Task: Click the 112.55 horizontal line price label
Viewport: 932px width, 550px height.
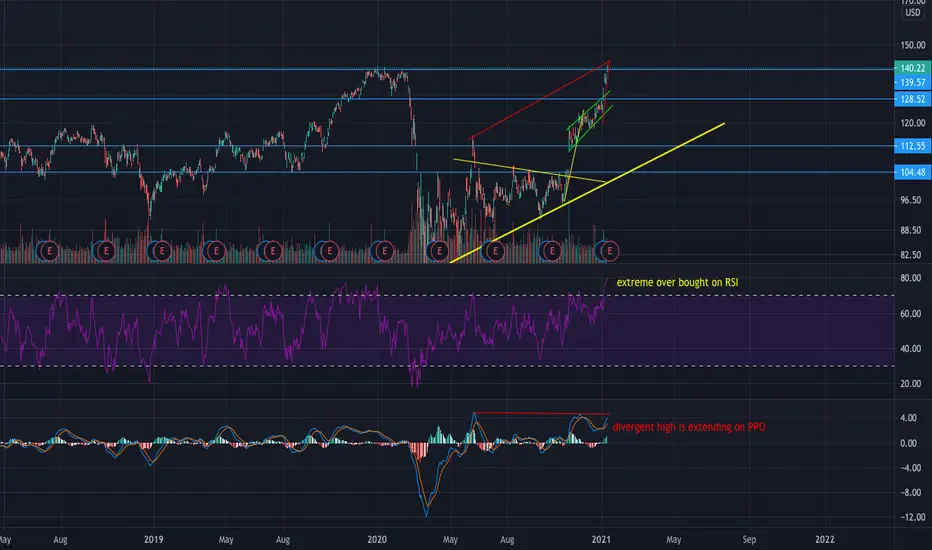Action: click(912, 146)
